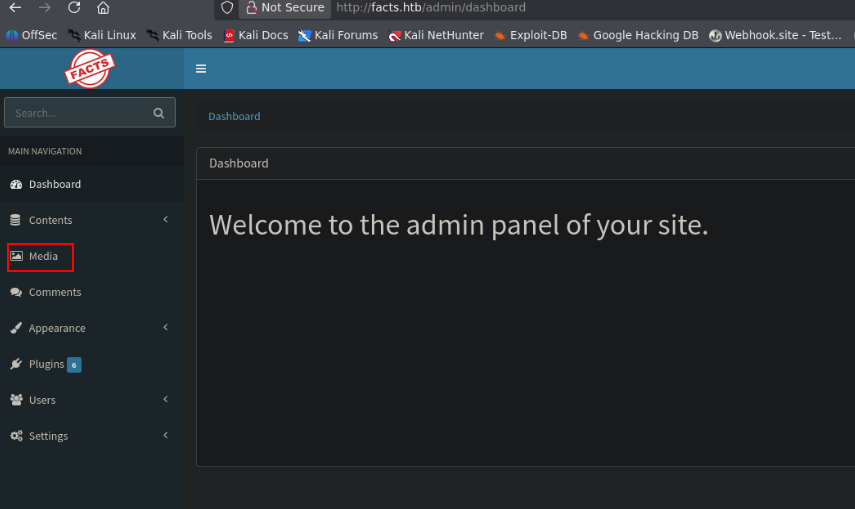Viewport: 855px width, 509px height.
Task: Click the Plugins plug icon
Action: pos(16,364)
